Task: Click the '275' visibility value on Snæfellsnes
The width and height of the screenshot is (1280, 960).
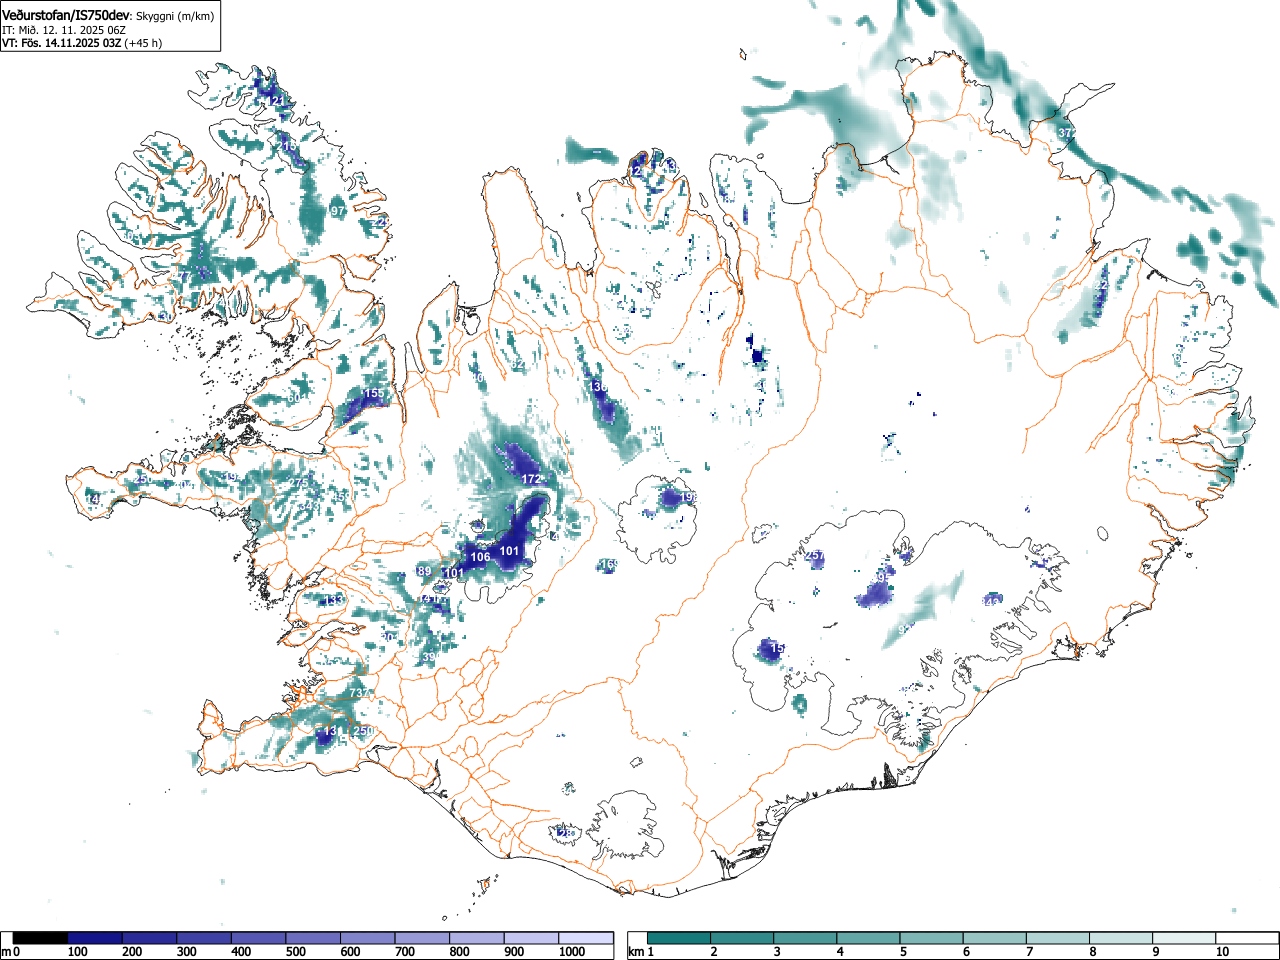Action: coord(298,484)
